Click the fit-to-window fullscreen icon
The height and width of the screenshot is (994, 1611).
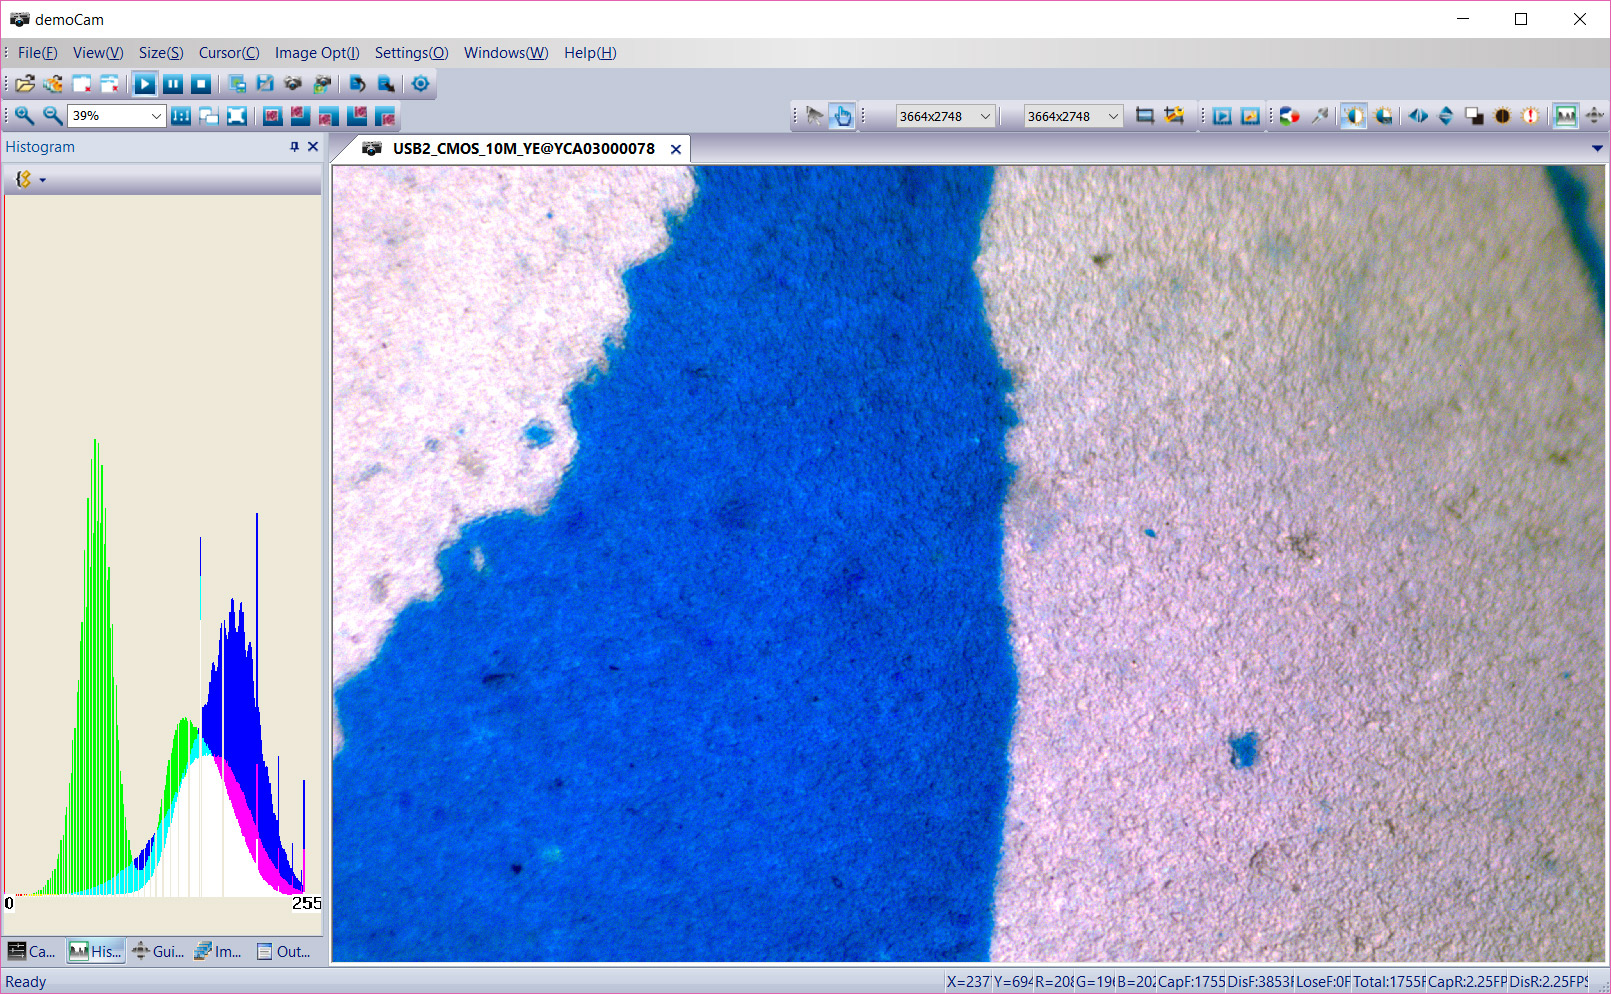(x=237, y=116)
